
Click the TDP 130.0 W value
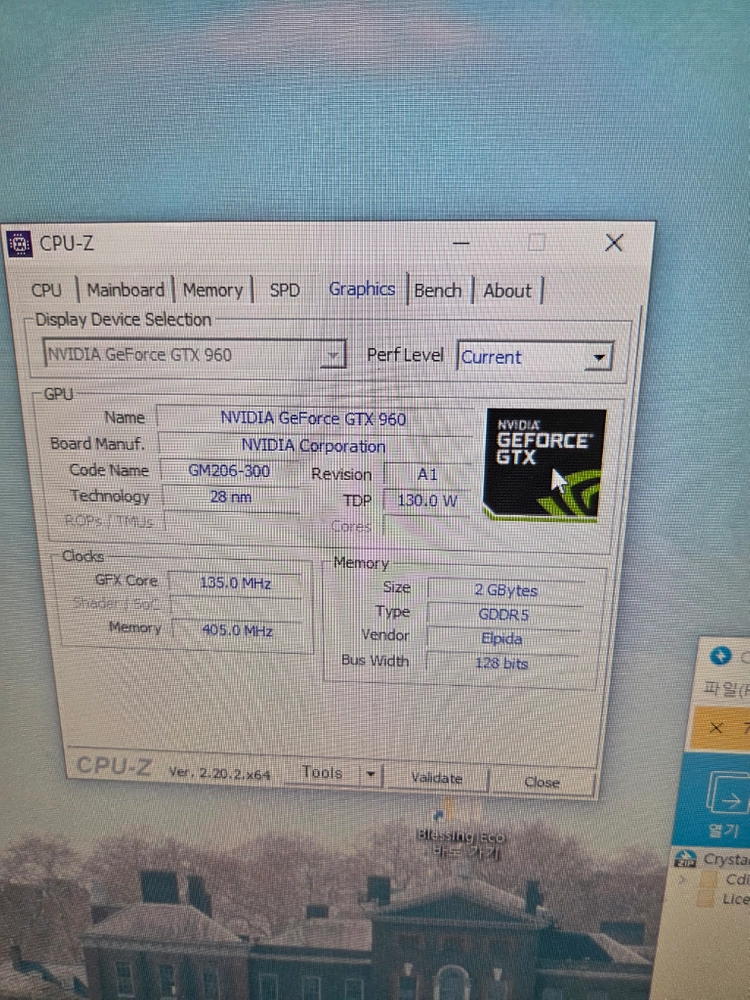coord(427,501)
